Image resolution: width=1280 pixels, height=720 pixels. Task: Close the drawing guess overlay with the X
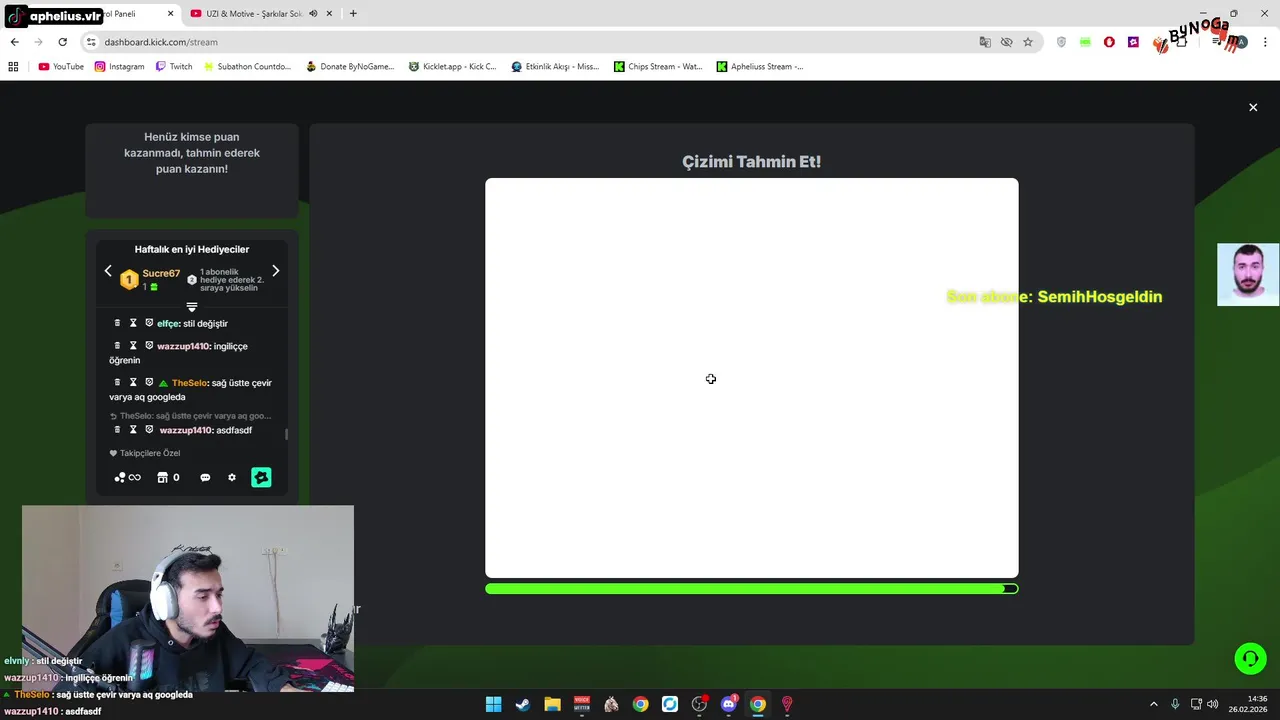click(x=1253, y=107)
